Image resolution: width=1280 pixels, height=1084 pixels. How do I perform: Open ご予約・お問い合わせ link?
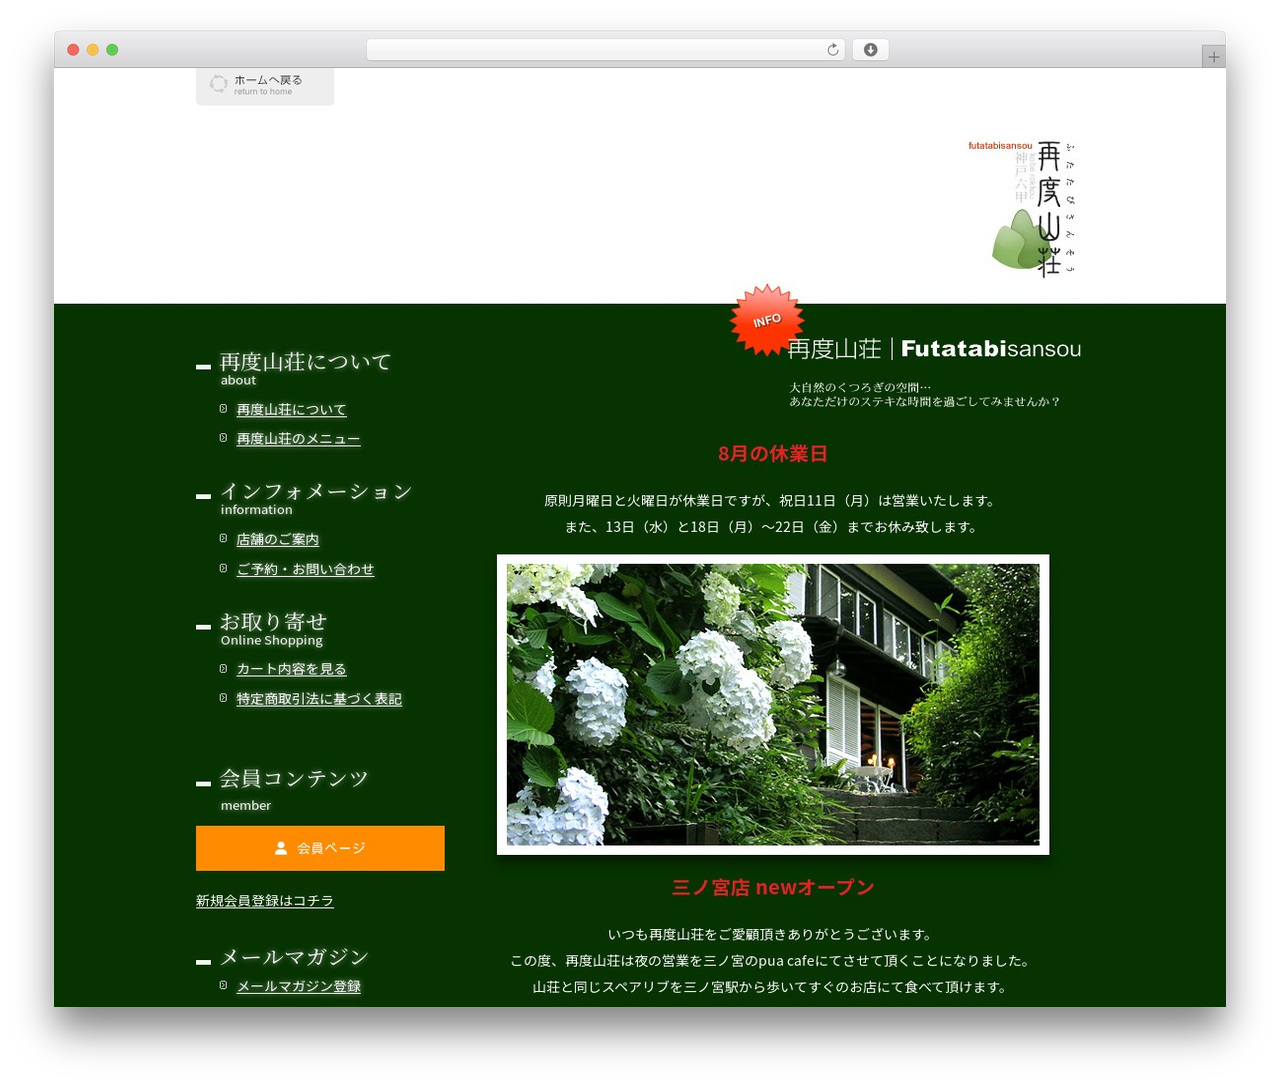pos(305,570)
